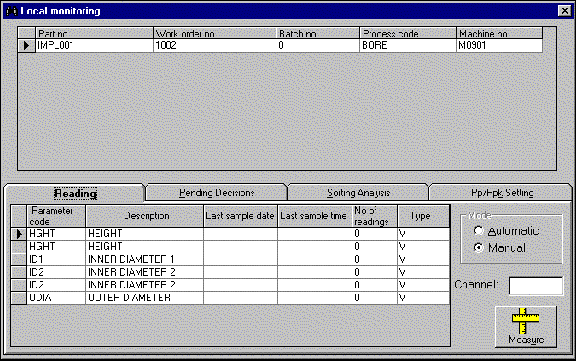This screenshot has width=576, height=361.
Task: Select the ID1 parameter code cell
Action: point(56,259)
